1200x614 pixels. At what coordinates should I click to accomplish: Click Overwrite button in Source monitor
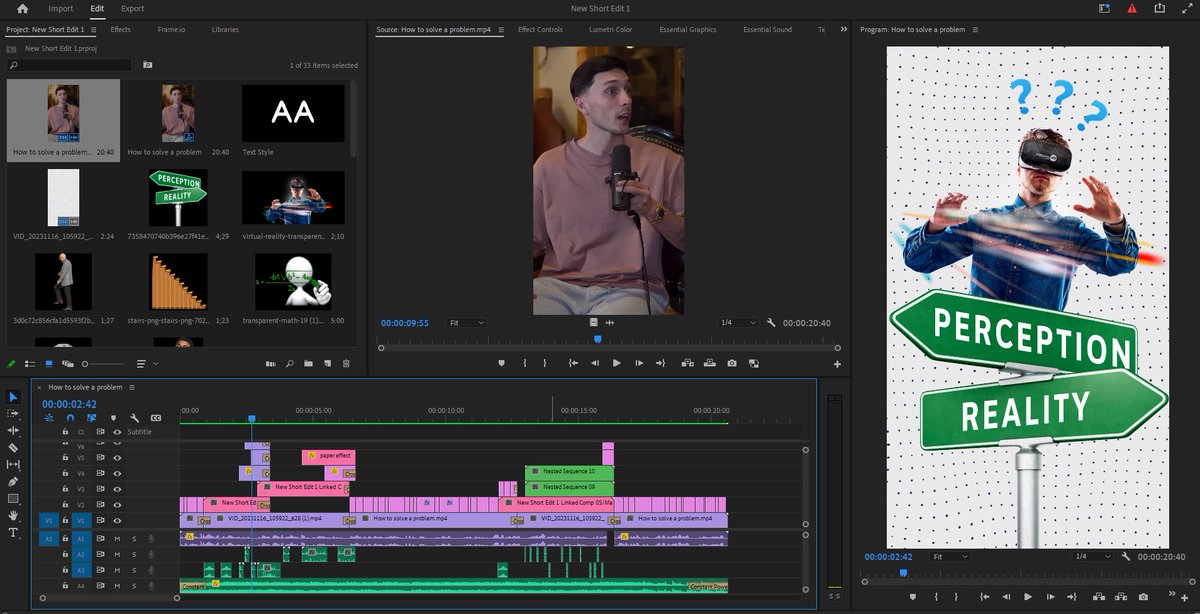[x=711, y=363]
